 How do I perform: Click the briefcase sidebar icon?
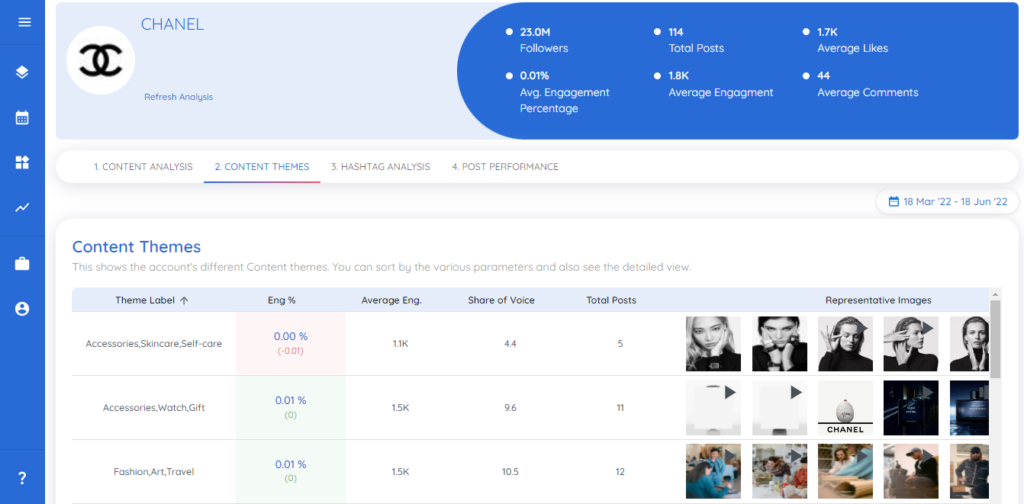coord(22,264)
